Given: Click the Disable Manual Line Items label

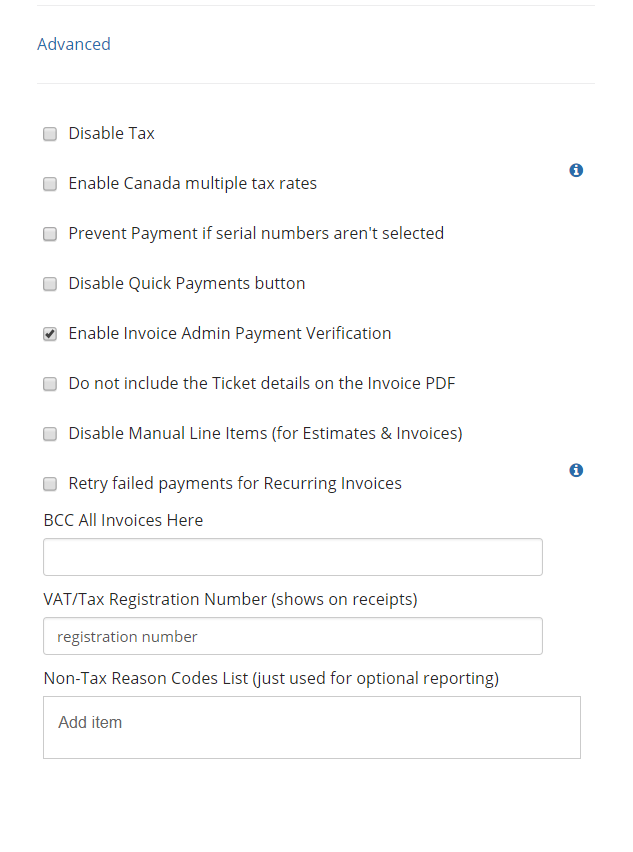Looking at the screenshot, I should click(265, 433).
